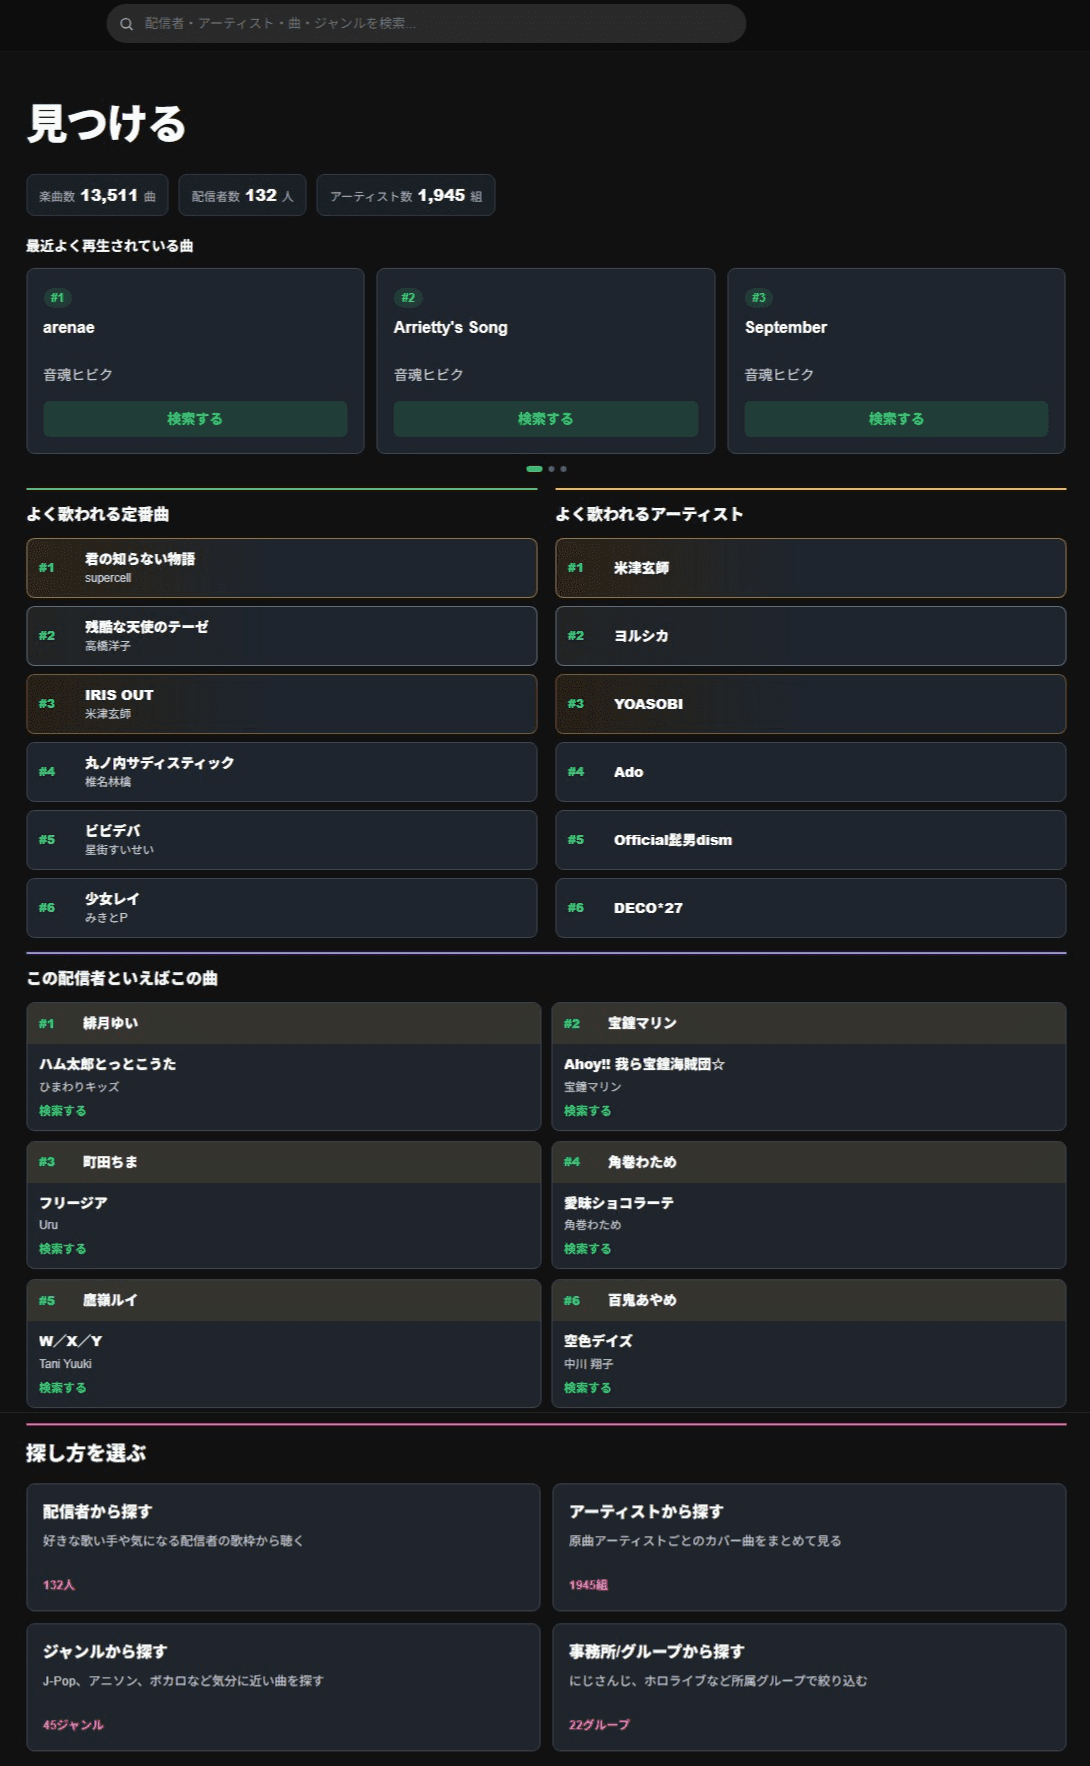Search W/X/Y from 鷹嶺ルイ card
This screenshot has height=1766, width=1090.
[62, 1388]
